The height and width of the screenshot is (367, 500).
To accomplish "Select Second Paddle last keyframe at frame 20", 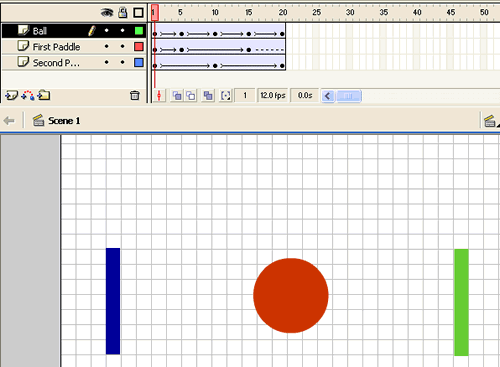I will 282,66.
